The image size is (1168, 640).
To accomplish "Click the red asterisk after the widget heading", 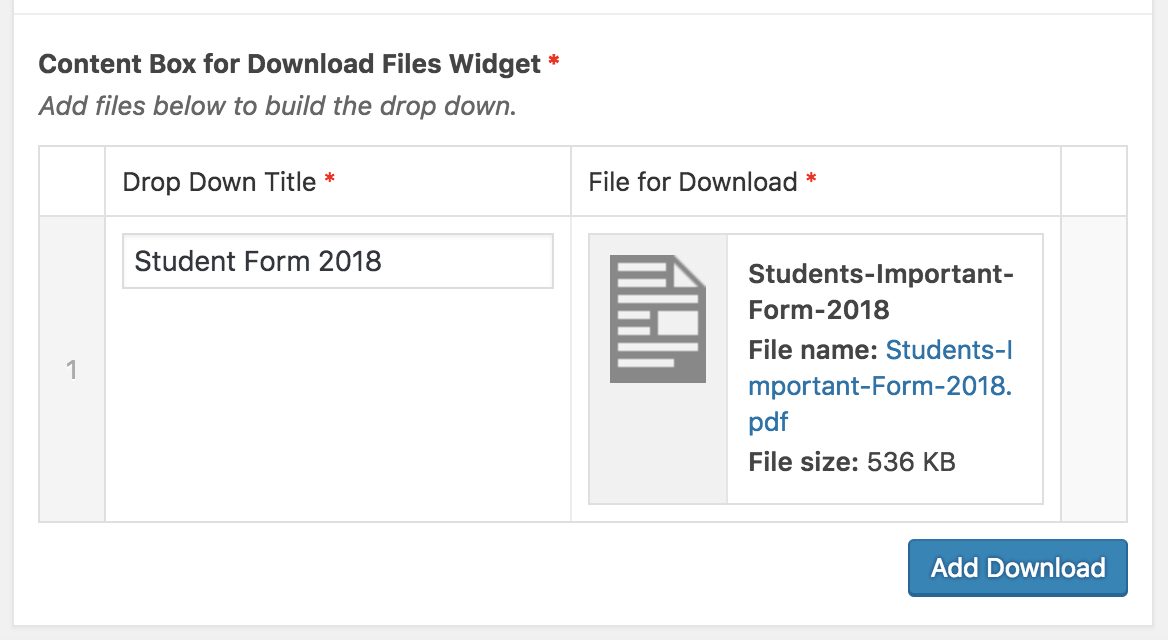I will coord(553,60).
